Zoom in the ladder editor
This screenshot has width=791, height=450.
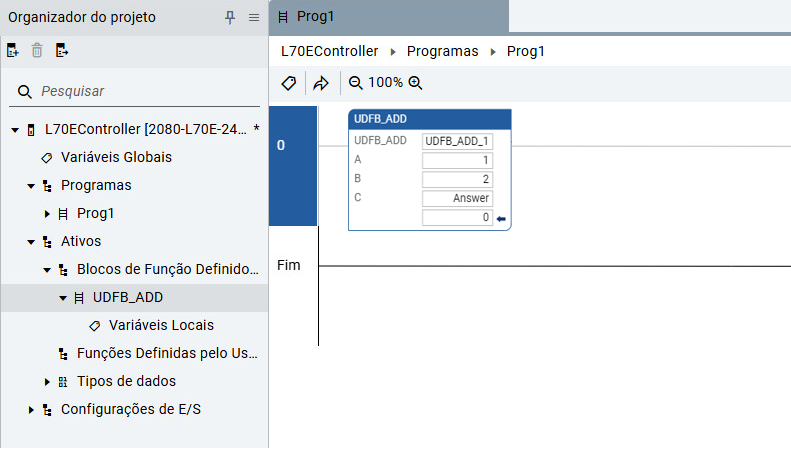(415, 83)
